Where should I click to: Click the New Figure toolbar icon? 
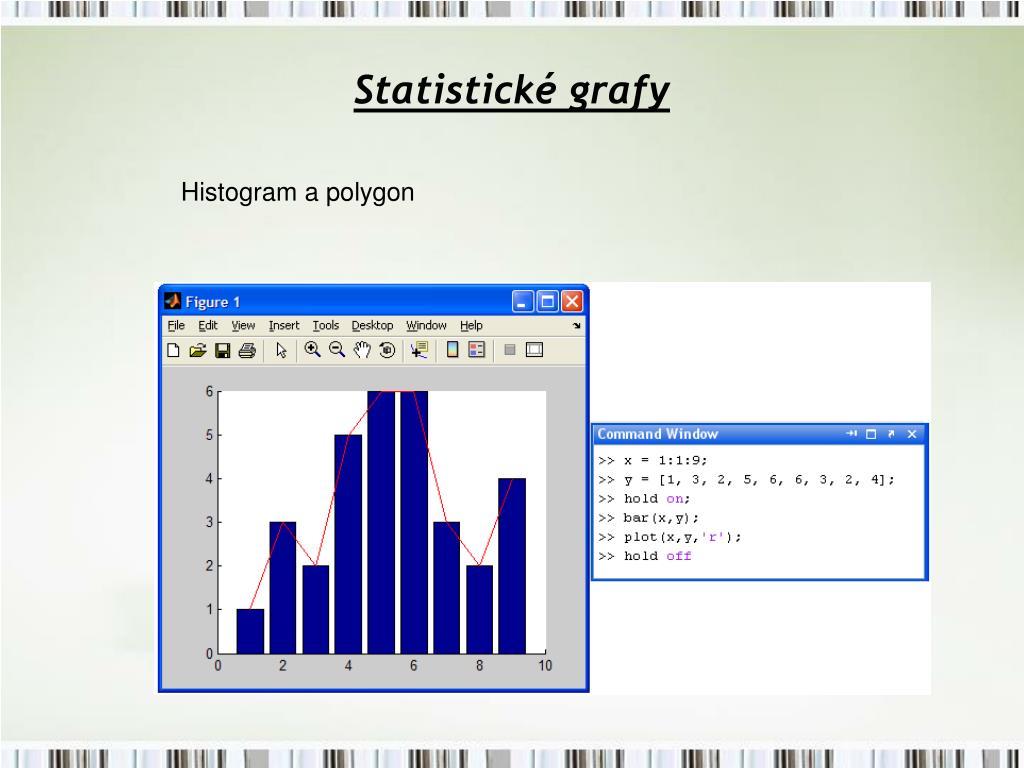coord(173,350)
